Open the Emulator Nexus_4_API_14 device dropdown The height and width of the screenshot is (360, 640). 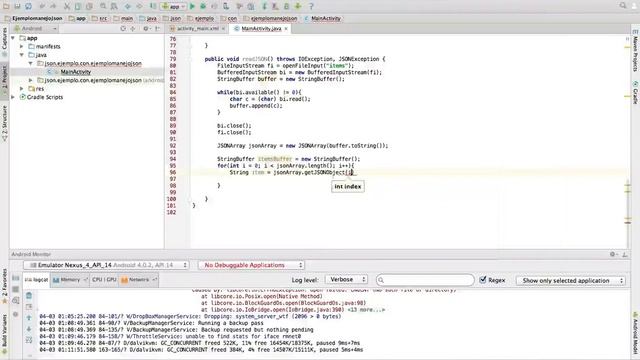(106, 265)
